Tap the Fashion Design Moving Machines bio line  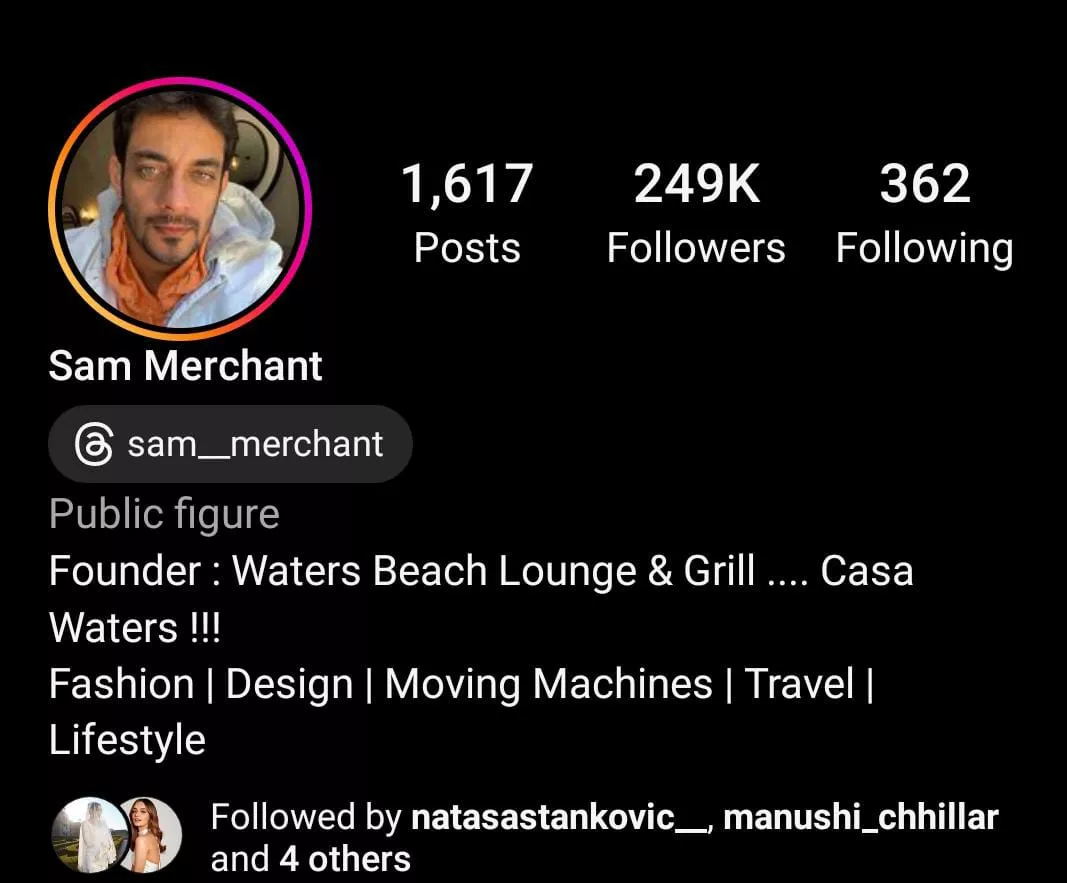click(461, 712)
